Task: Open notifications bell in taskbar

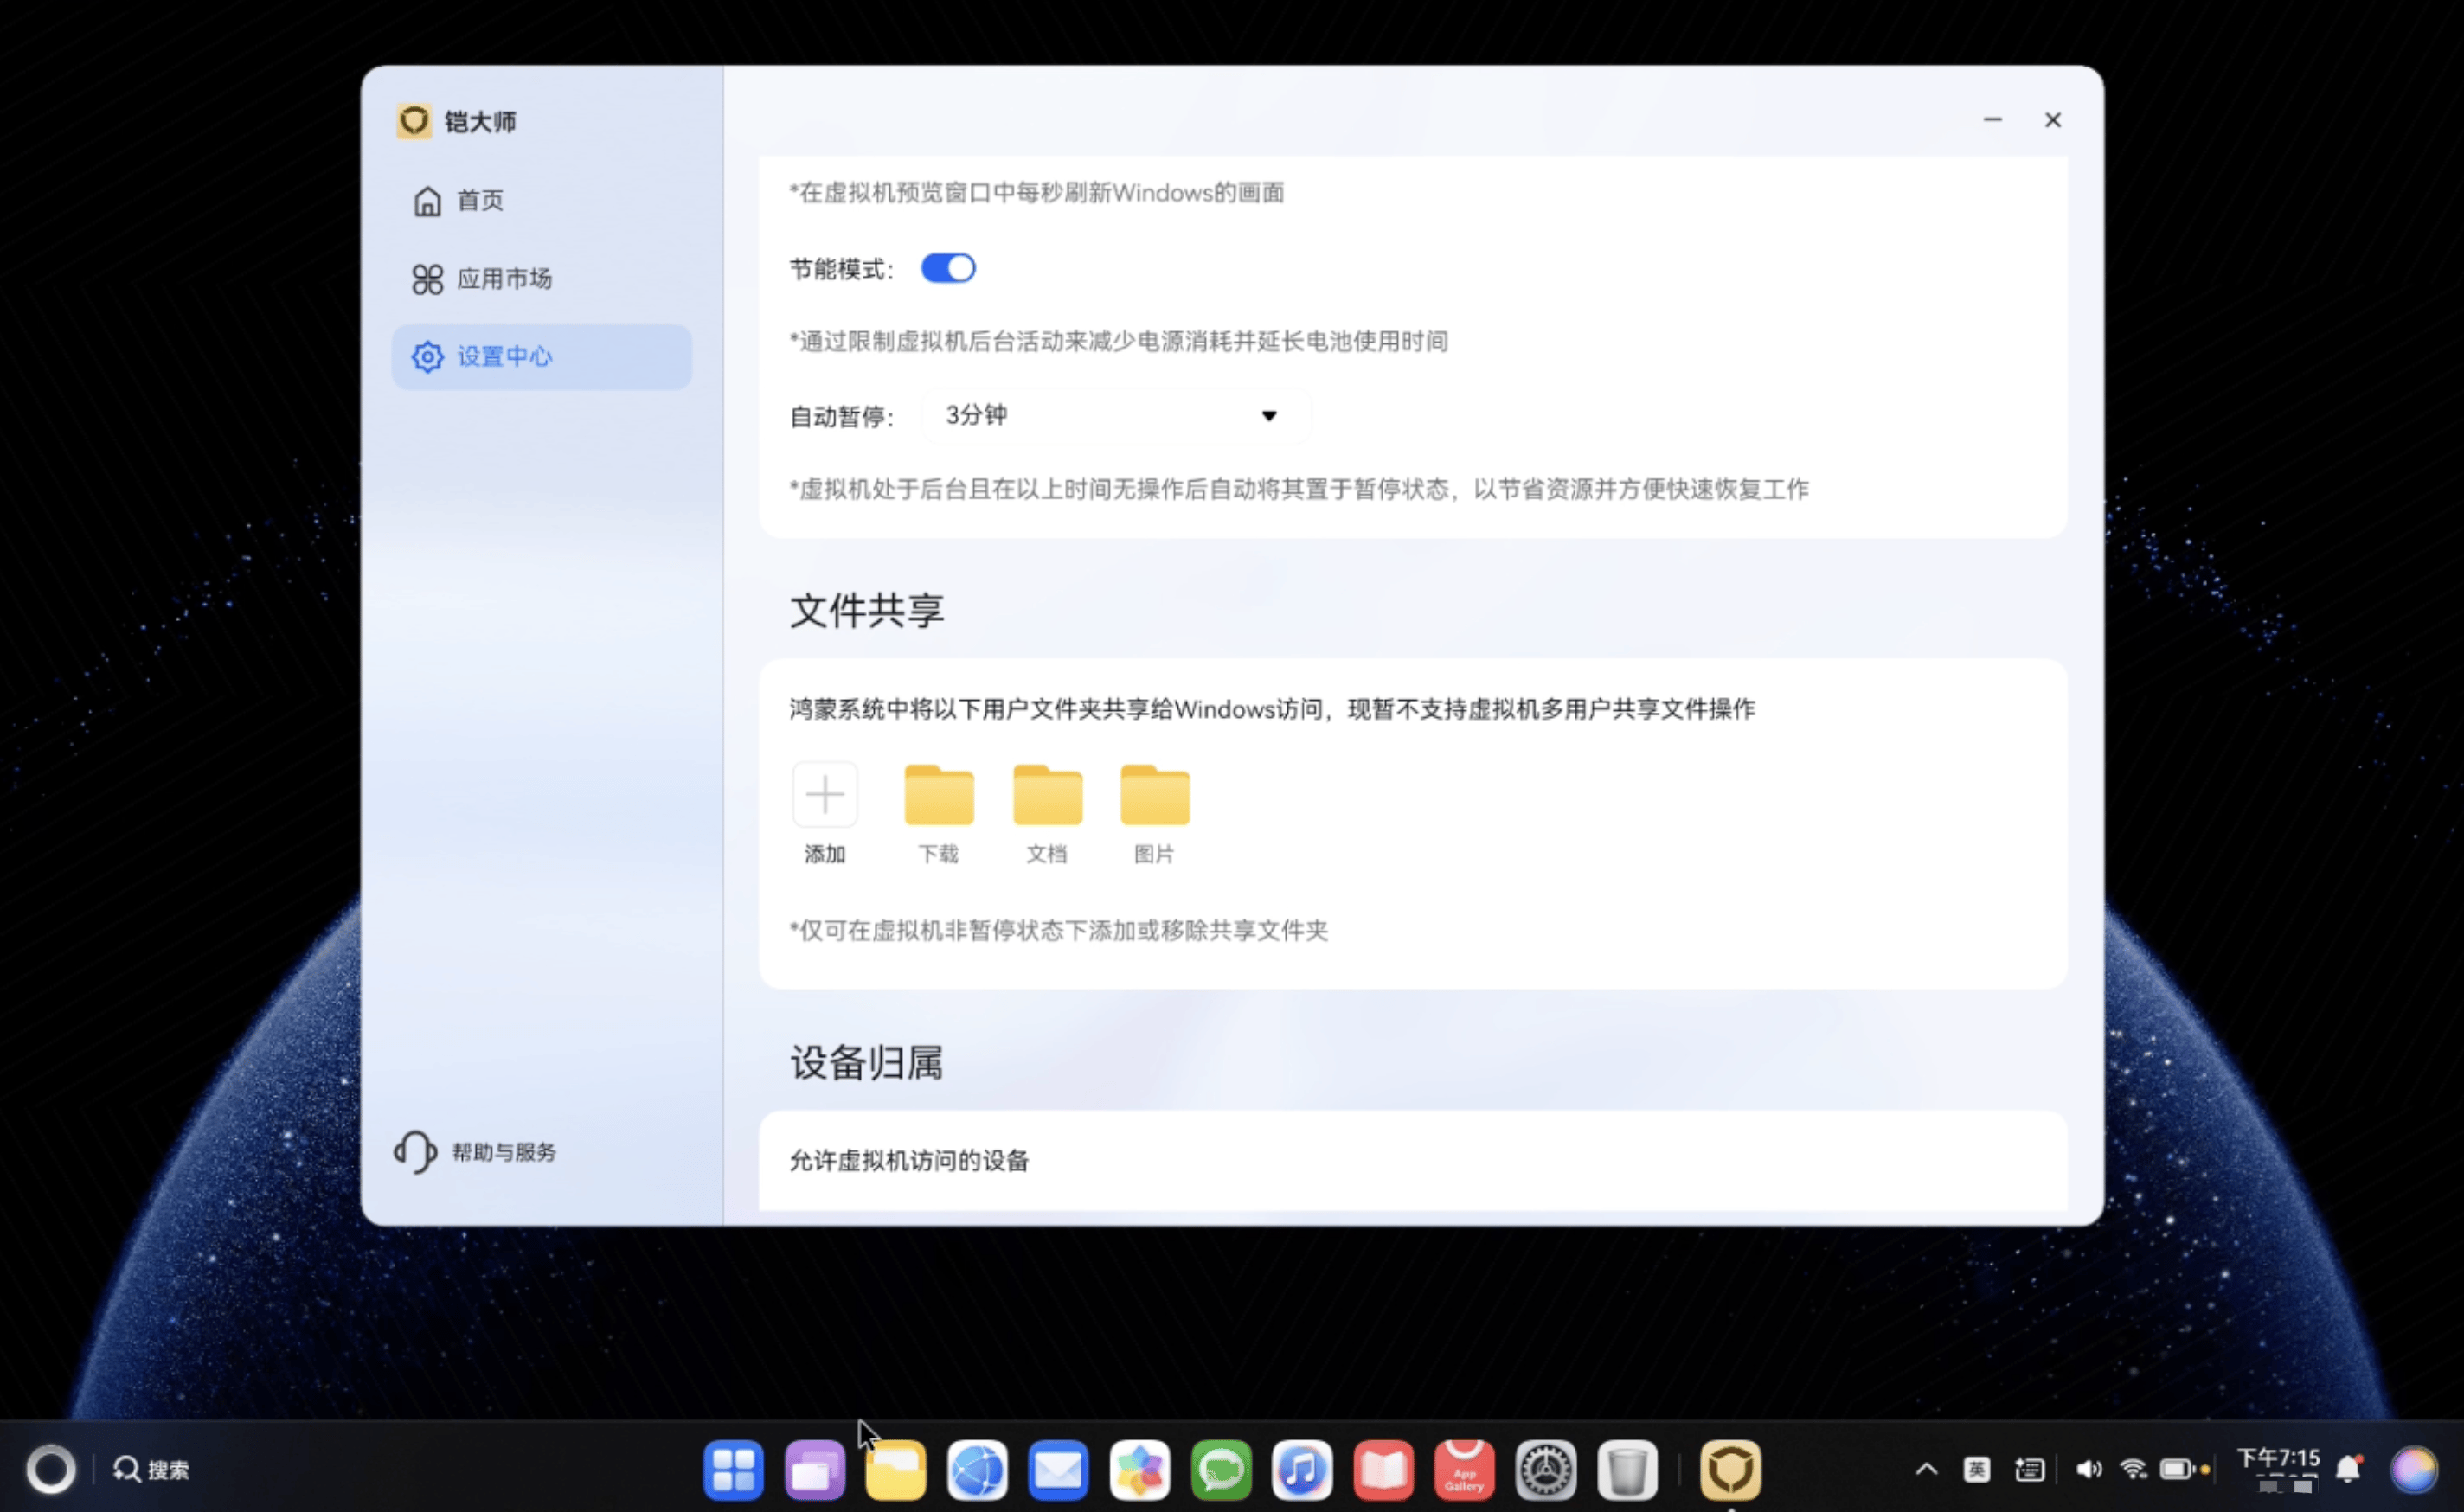Action: pyautogui.click(x=2349, y=1469)
